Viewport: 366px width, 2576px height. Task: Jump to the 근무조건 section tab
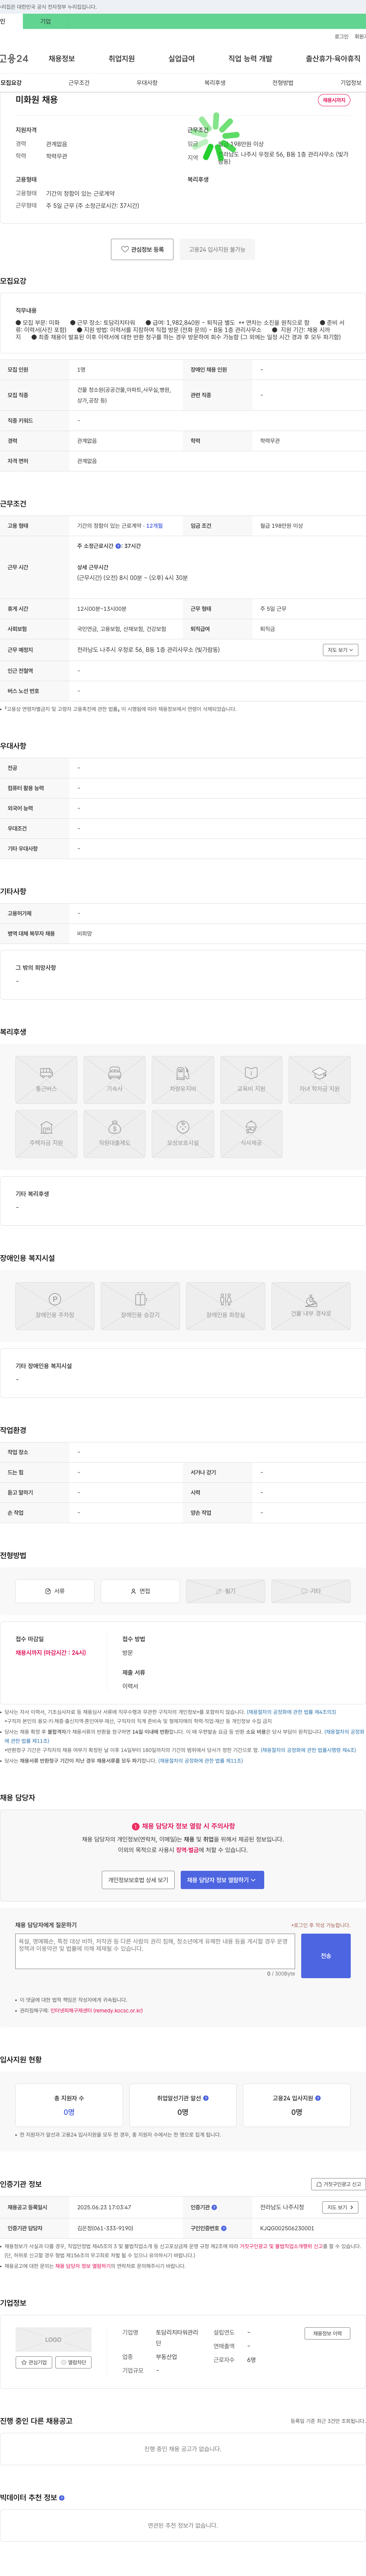[x=79, y=83]
